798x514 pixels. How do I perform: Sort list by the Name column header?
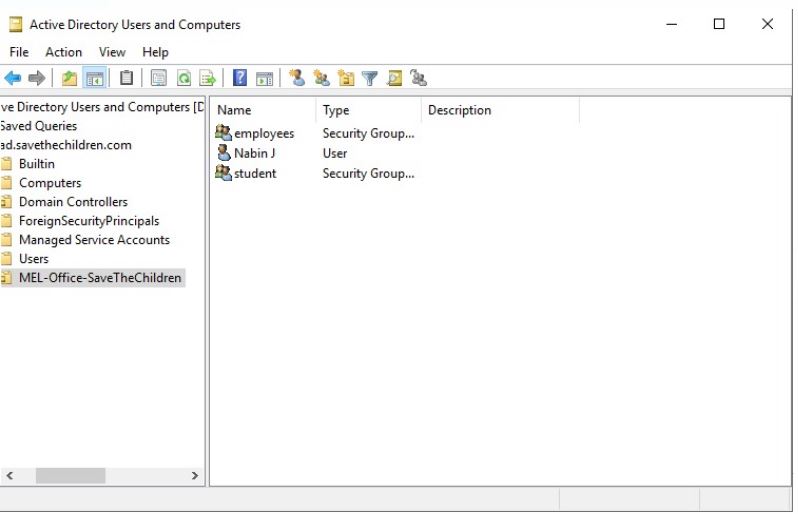tap(260, 110)
